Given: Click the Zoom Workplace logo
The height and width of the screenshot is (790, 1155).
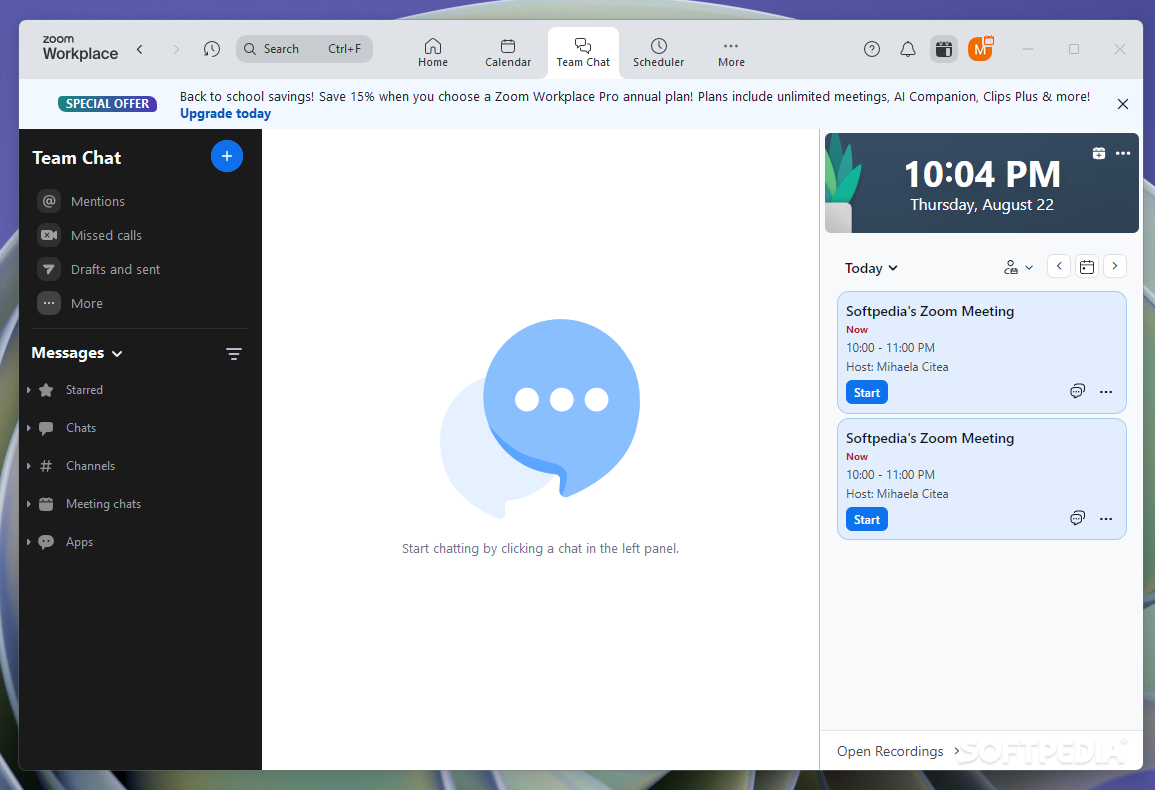Looking at the screenshot, I should point(80,48).
